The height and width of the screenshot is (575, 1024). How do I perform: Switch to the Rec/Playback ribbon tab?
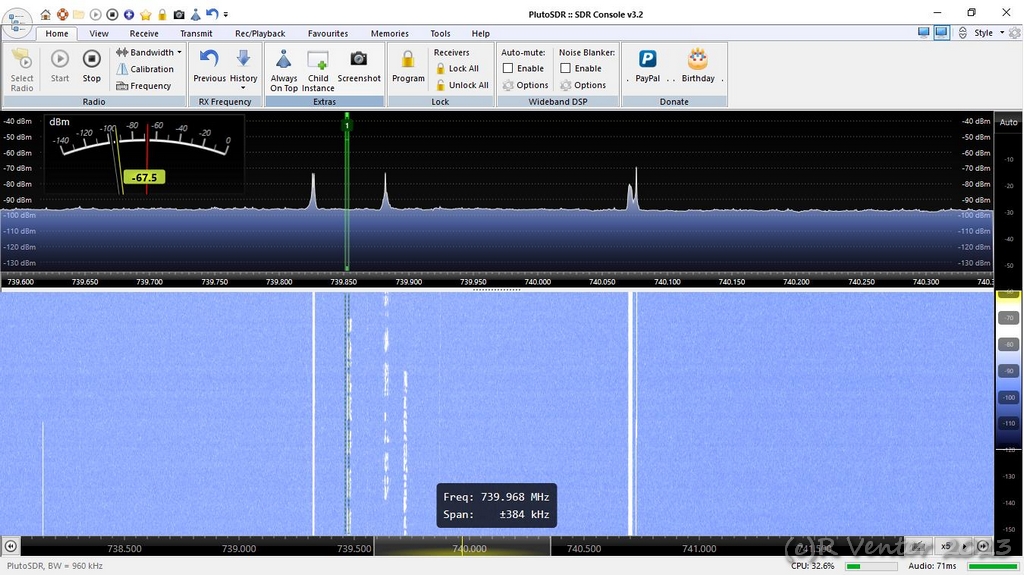pos(260,33)
